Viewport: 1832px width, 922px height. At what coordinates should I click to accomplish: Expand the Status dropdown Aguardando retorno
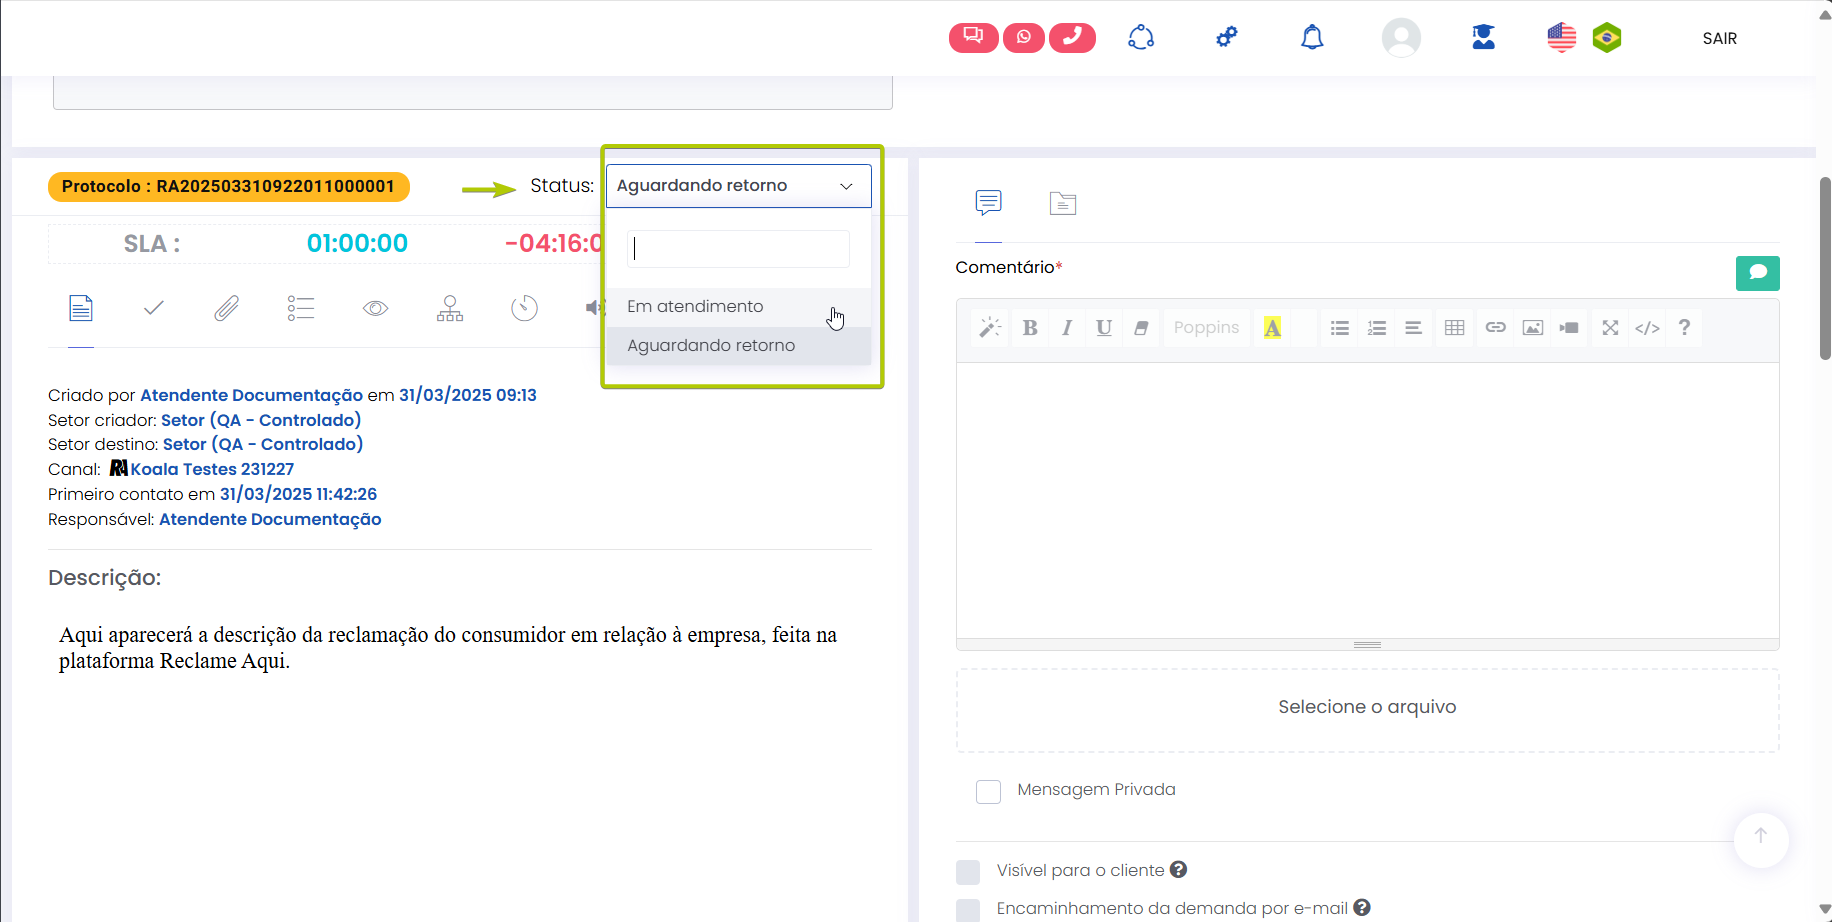738,186
